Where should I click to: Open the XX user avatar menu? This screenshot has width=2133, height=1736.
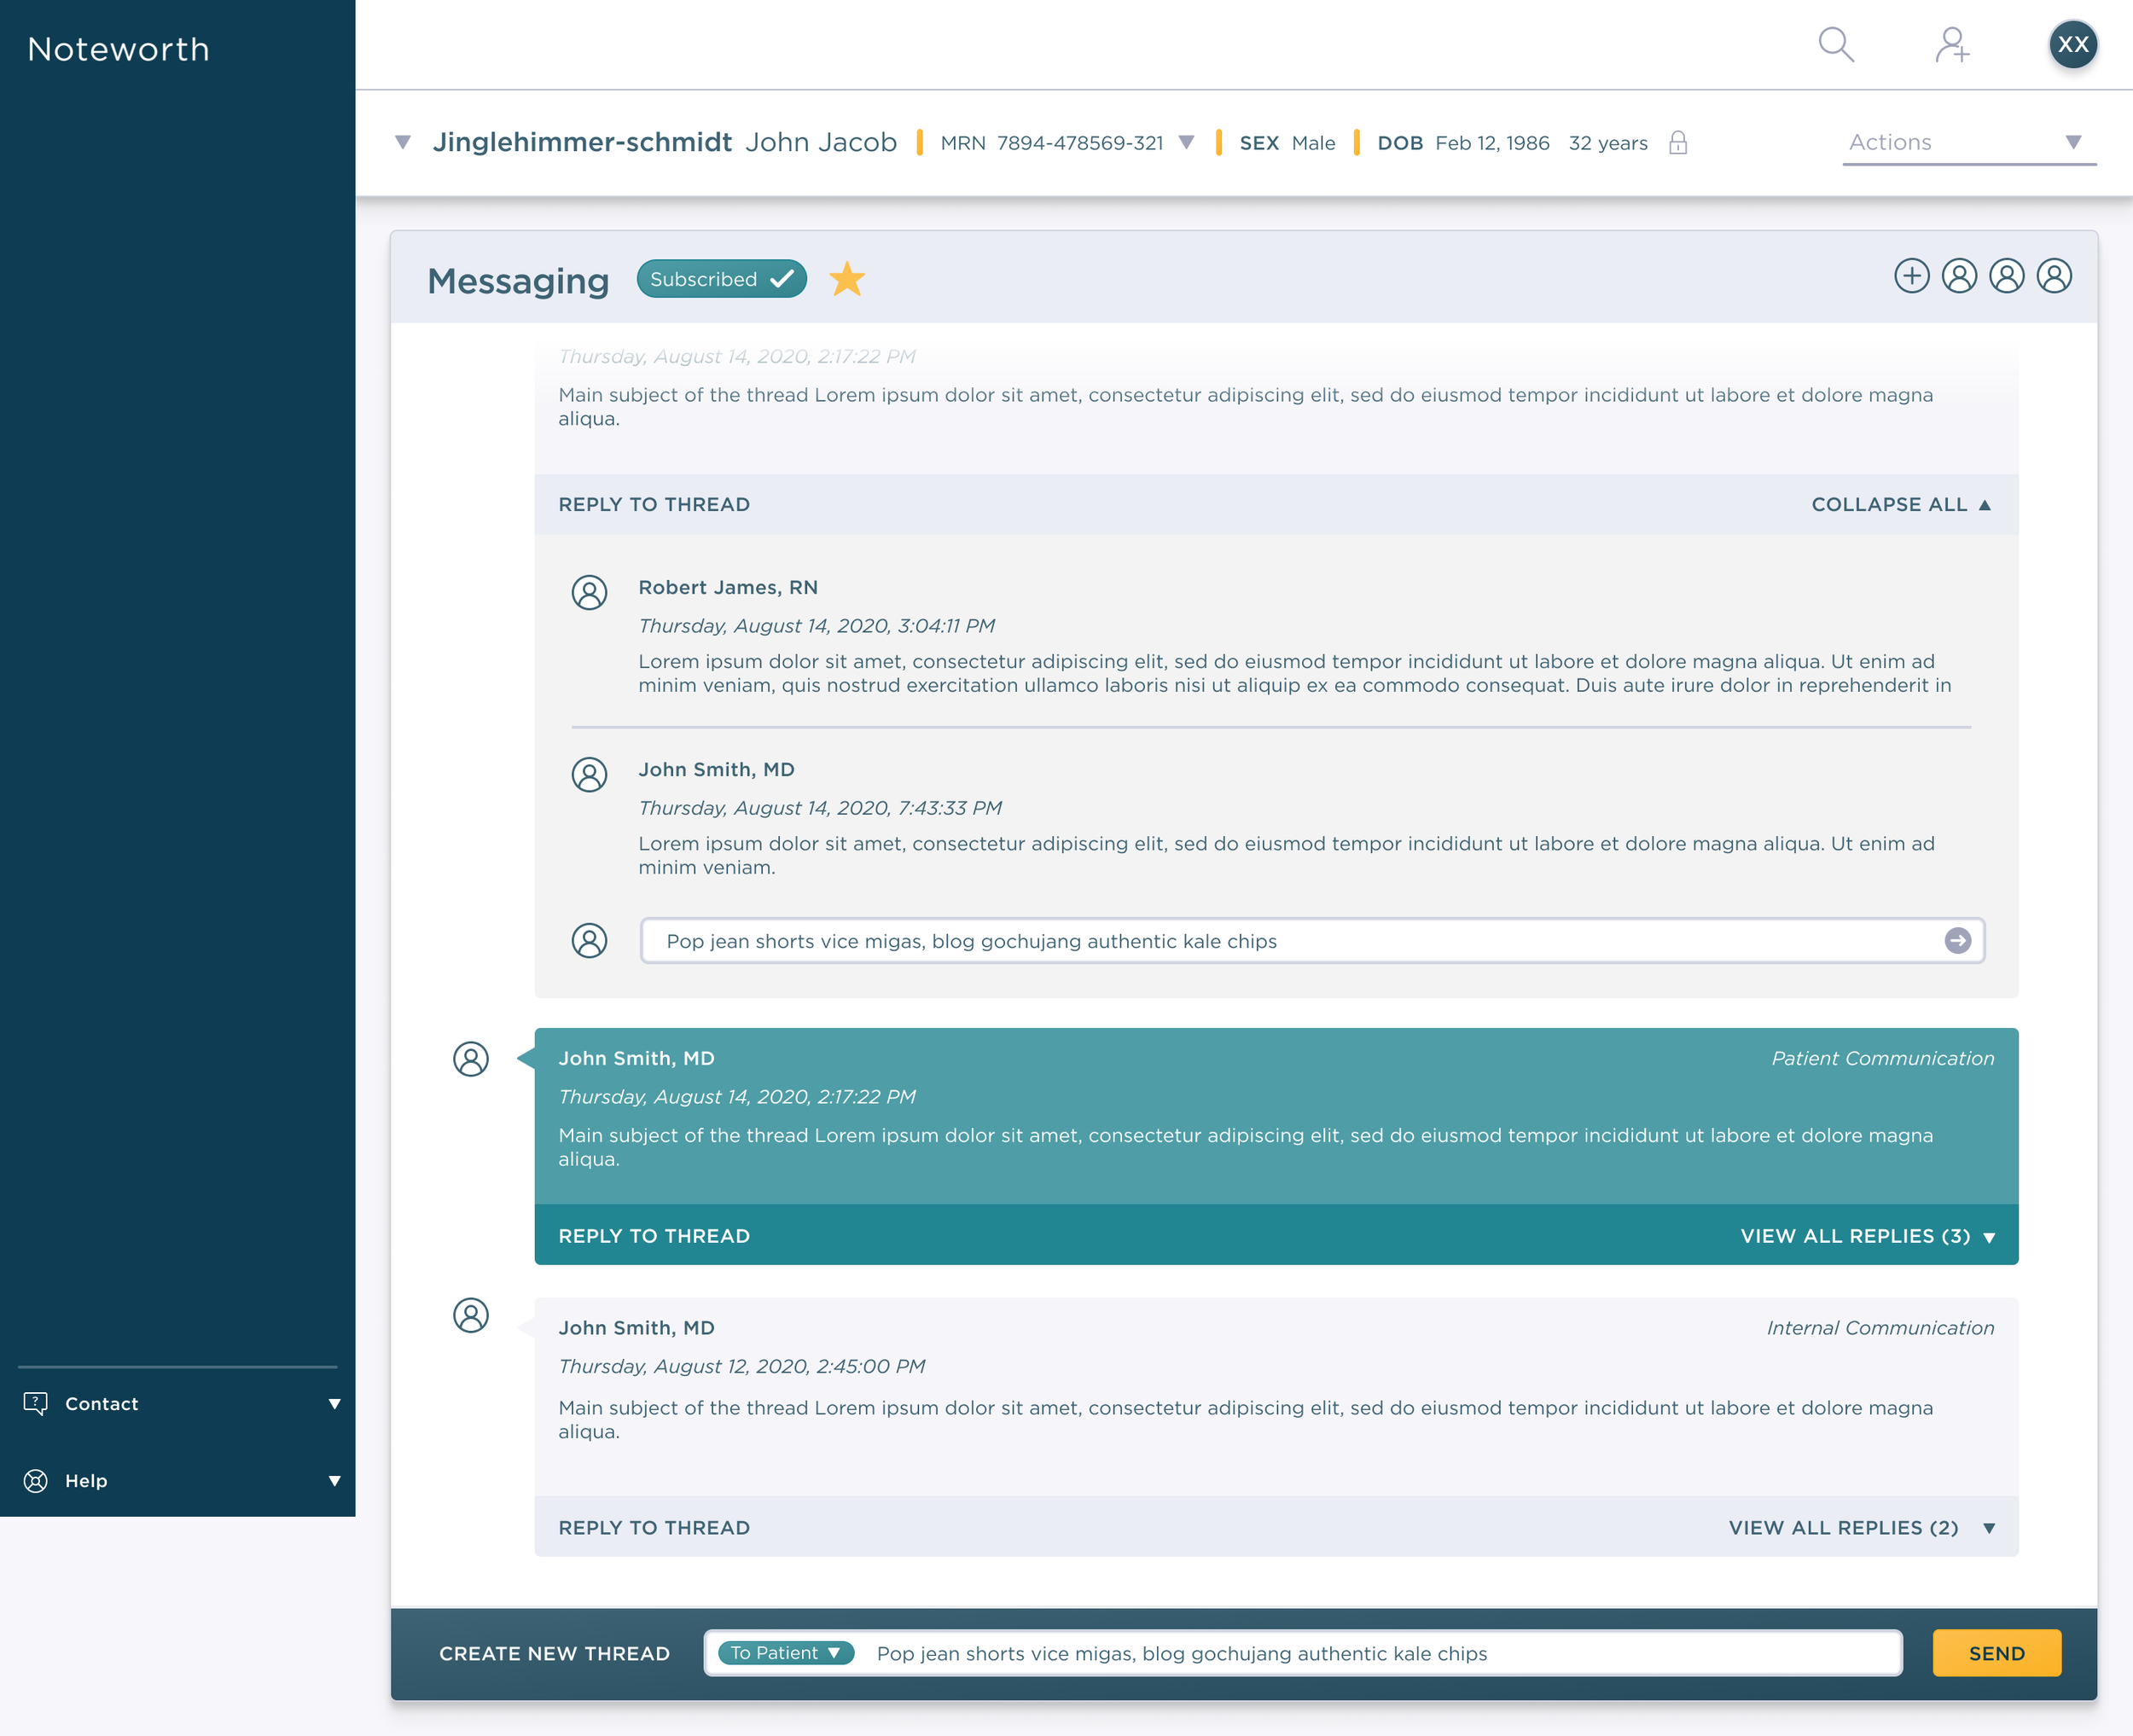(x=2072, y=45)
